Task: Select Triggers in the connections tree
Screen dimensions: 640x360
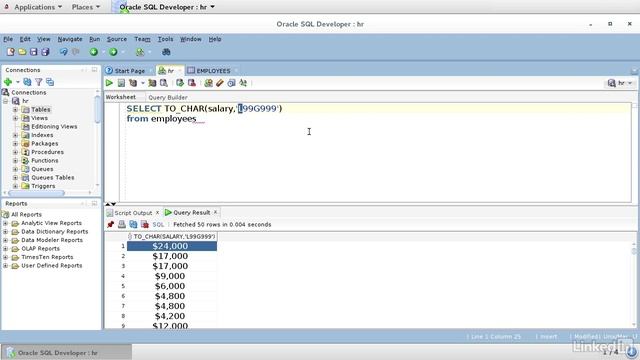Action: 43,186
